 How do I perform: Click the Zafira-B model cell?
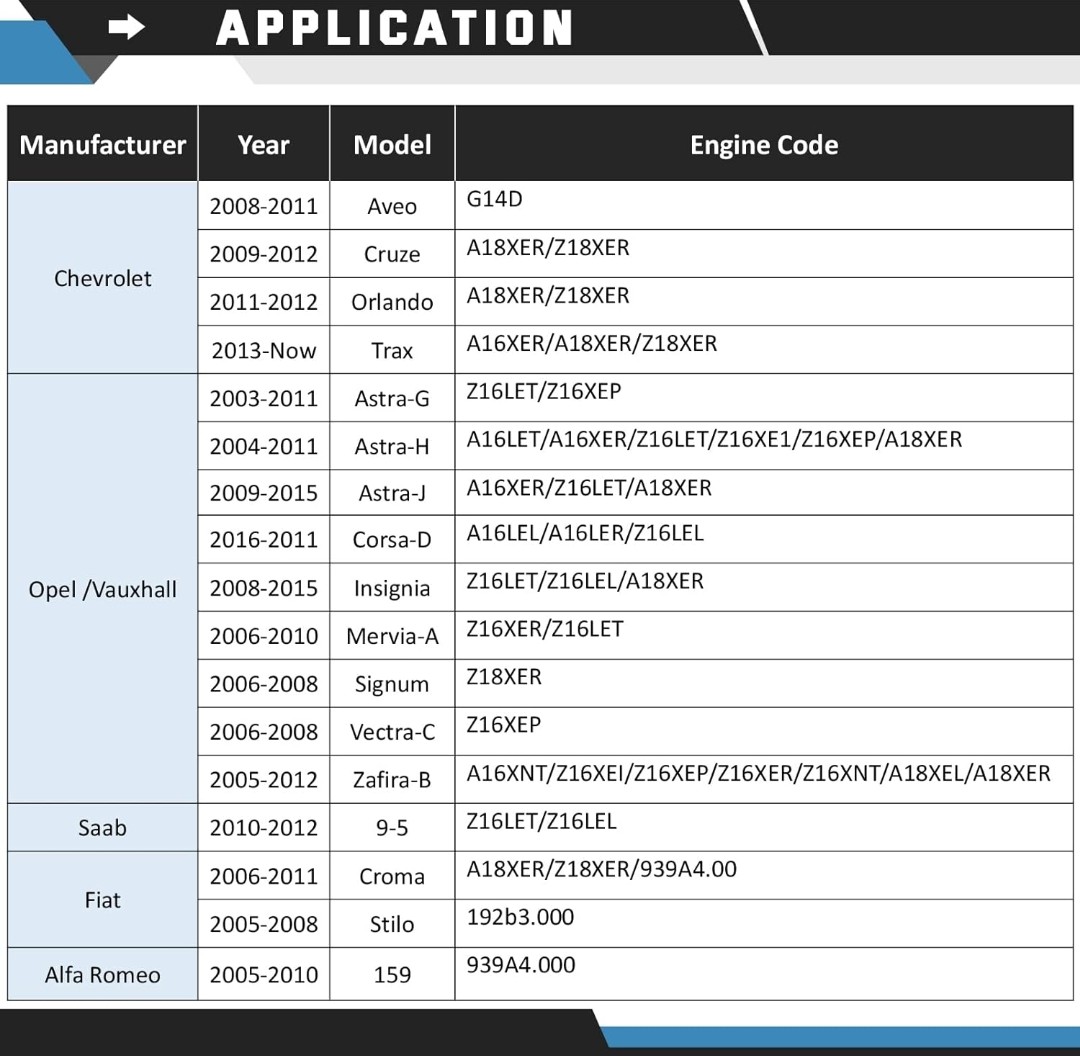pos(392,780)
